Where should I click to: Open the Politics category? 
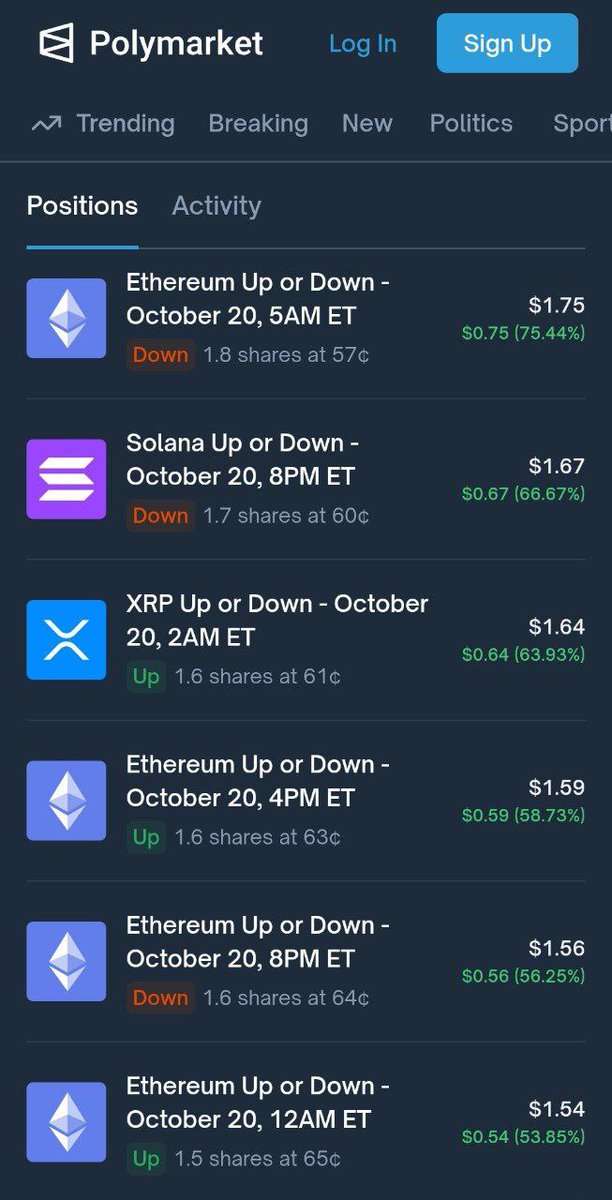pyautogui.click(x=471, y=124)
